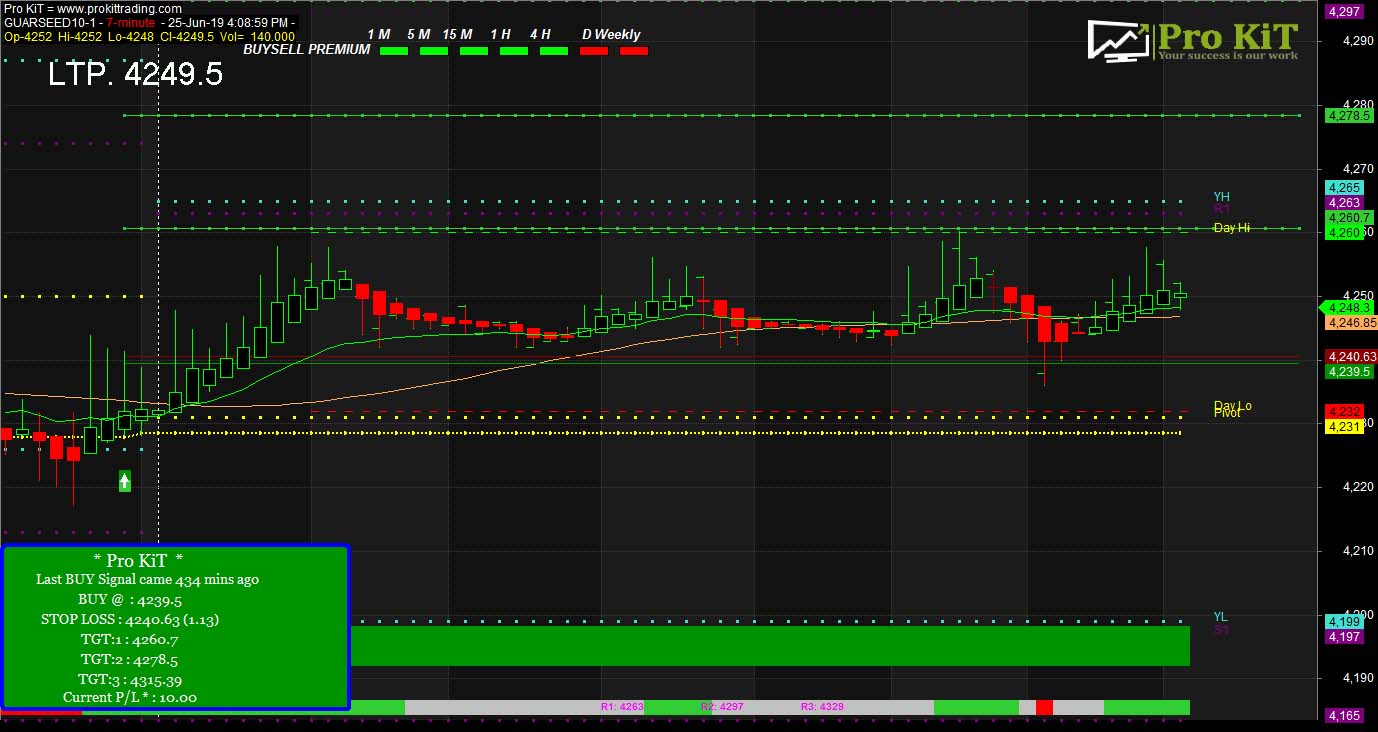Click the Pro KiT logo
Image resolution: width=1378 pixels, height=732 pixels.
[x=1192, y=41]
